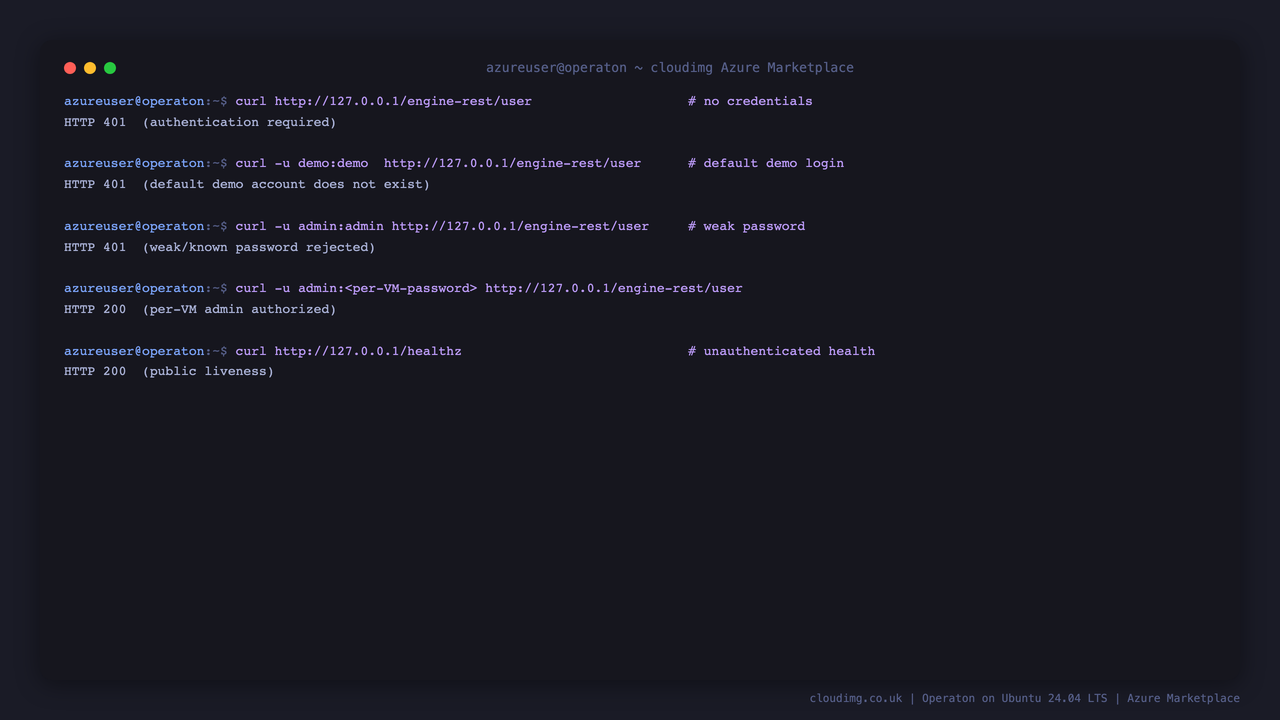Viewport: 1280px width, 720px height.
Task: Click the 'curl -u demo:demo' command line
Action: [x=438, y=163]
